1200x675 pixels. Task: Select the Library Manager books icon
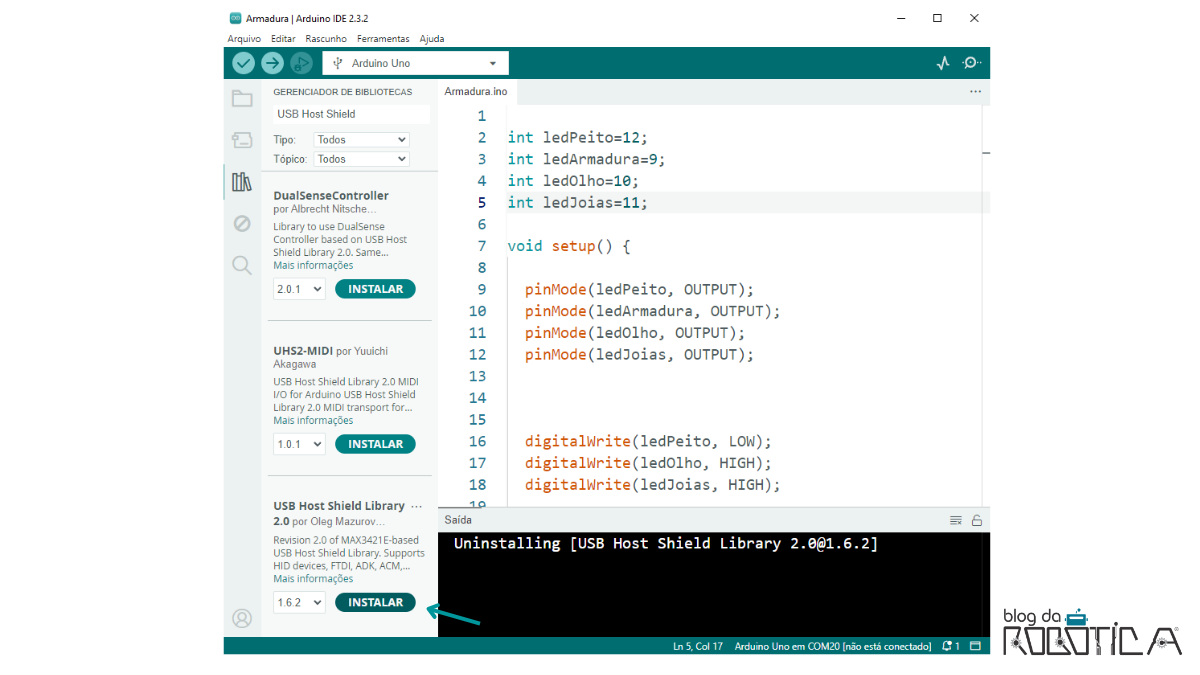coord(242,182)
